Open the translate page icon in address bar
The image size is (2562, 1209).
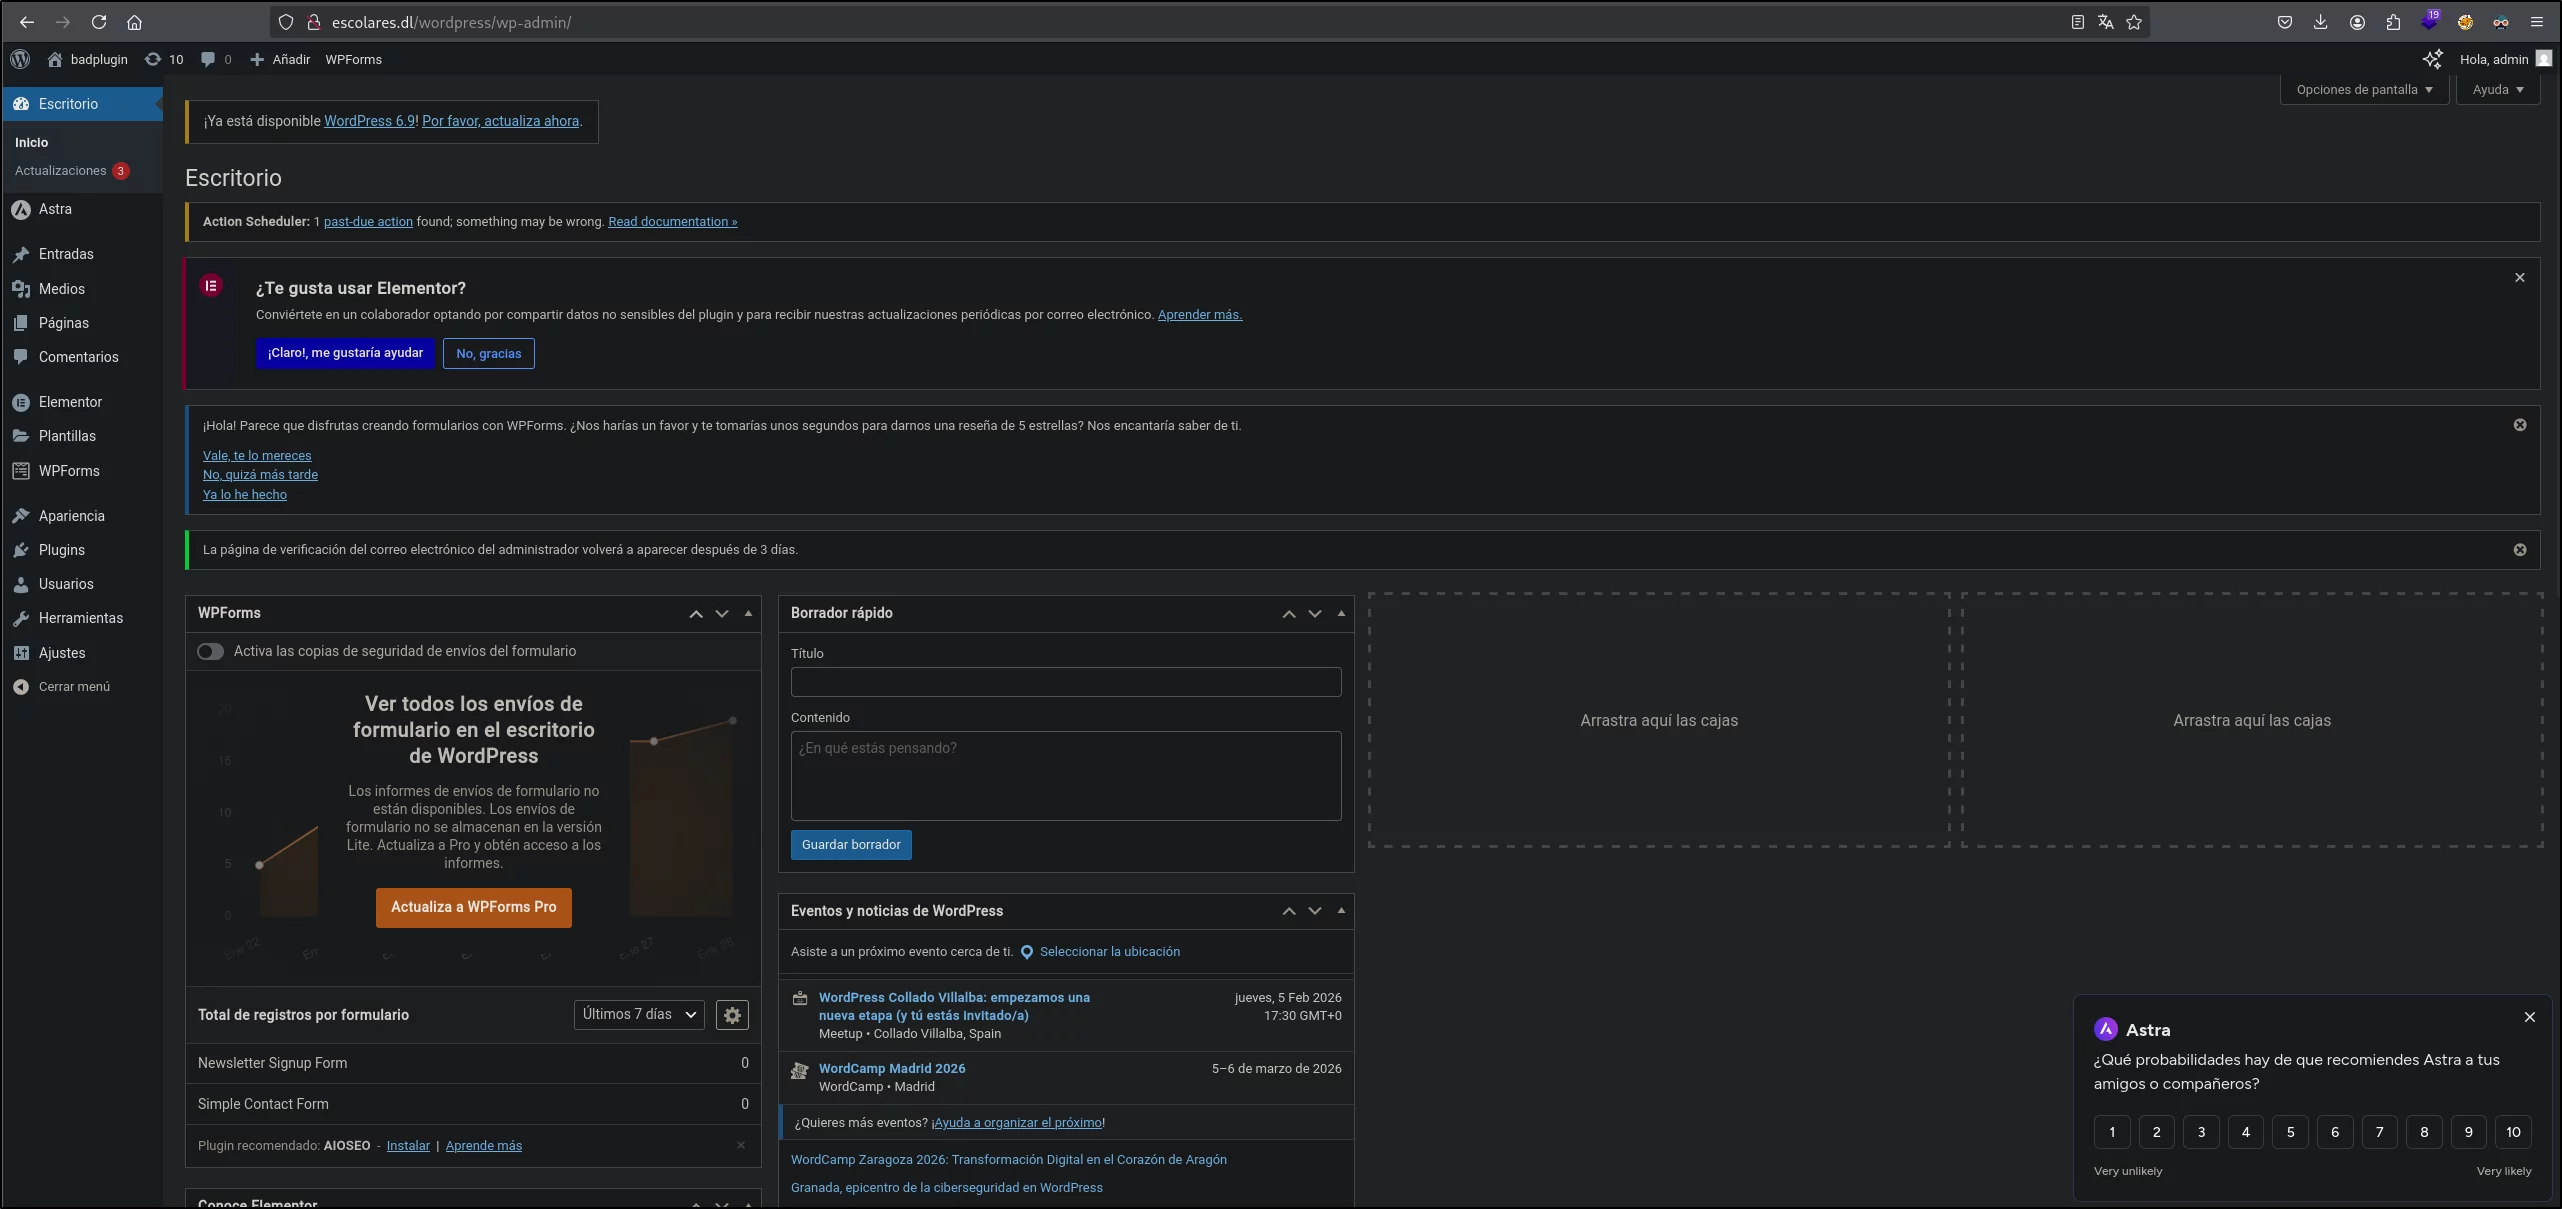click(x=2105, y=22)
